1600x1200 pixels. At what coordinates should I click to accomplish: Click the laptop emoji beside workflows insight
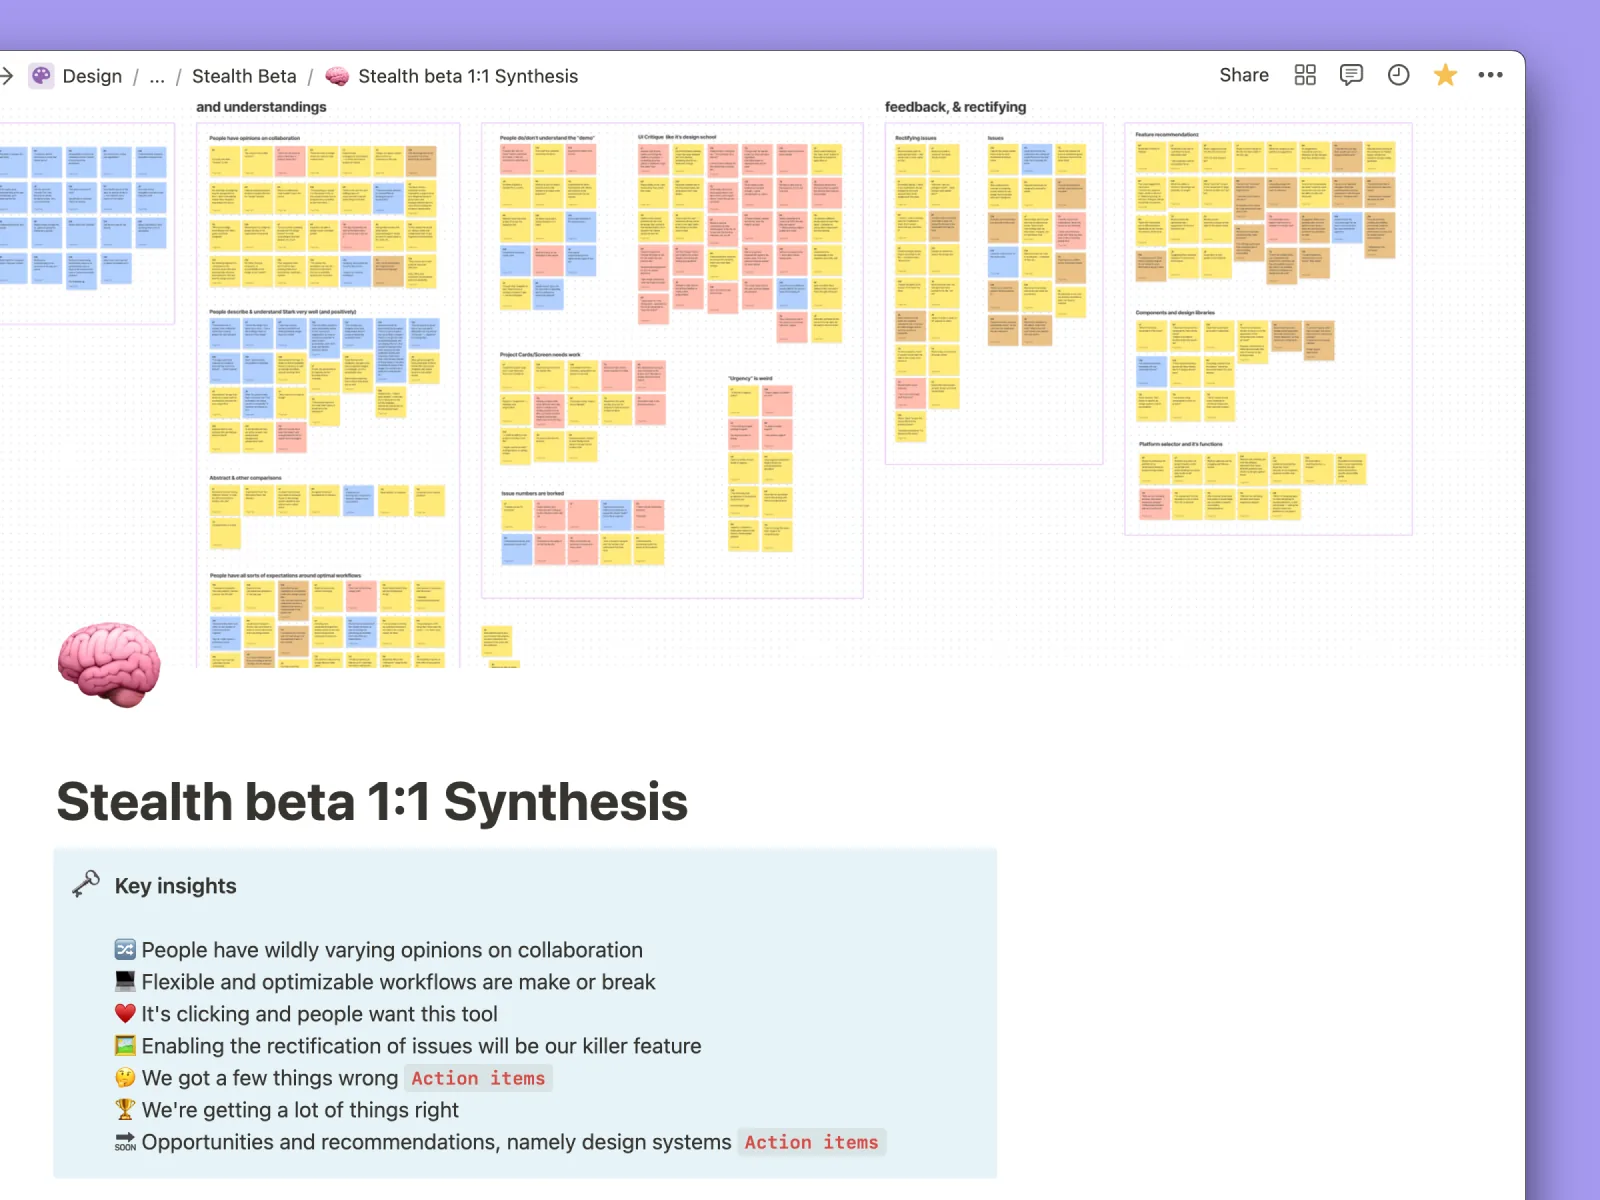click(125, 982)
